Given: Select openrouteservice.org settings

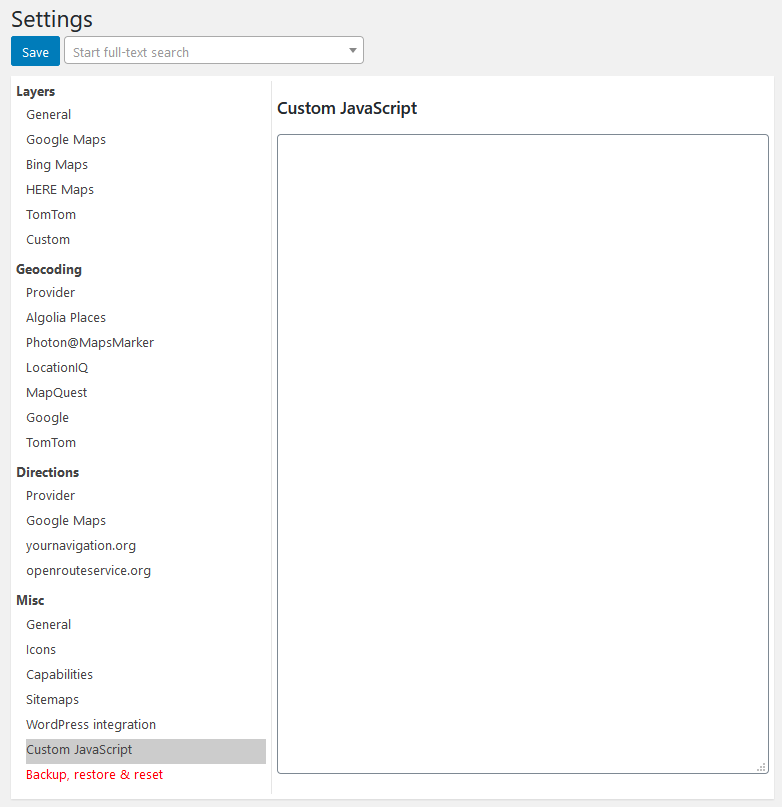Looking at the screenshot, I should pos(89,571).
